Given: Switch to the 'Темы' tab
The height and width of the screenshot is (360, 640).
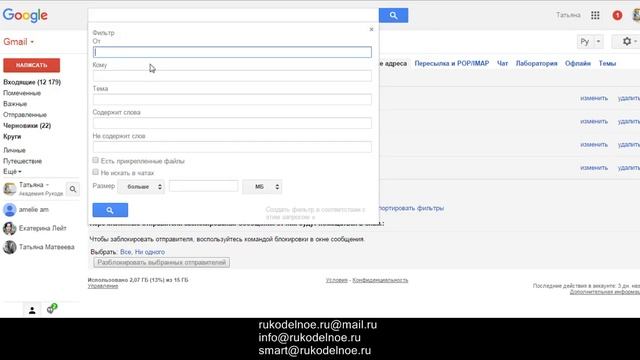Looking at the screenshot, I should point(607,63).
